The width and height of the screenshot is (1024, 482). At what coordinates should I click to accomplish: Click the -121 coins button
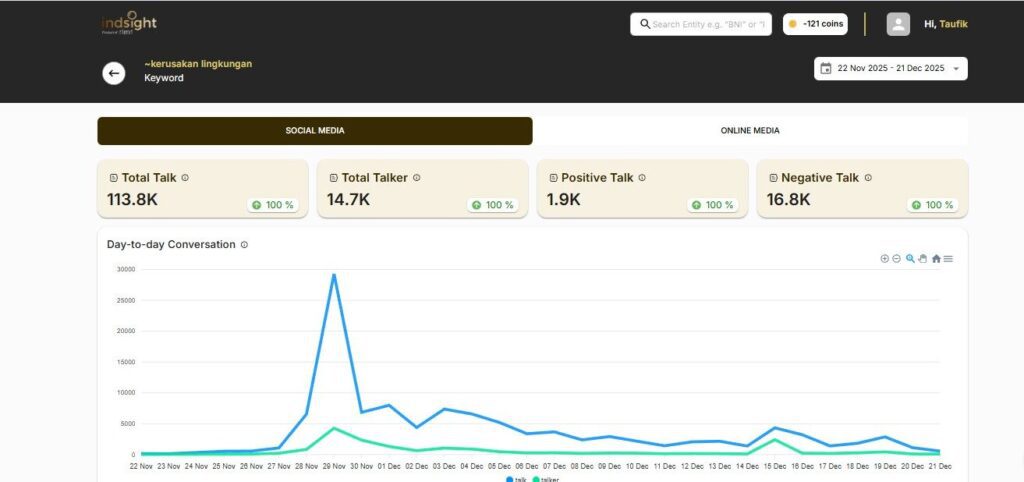(816, 24)
